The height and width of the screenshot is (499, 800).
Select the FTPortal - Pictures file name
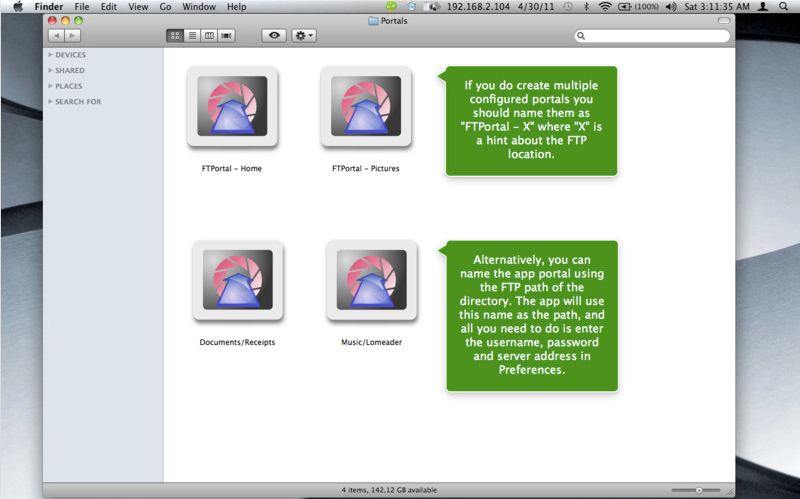click(366, 168)
